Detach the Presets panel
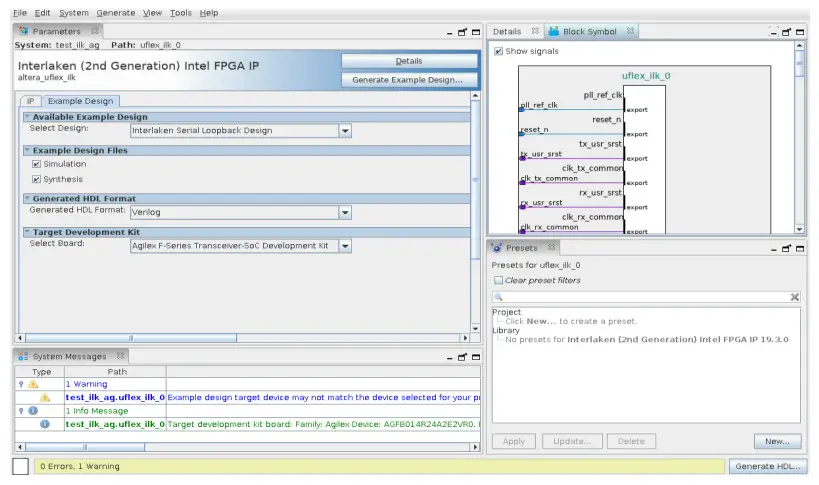 pyautogui.click(x=786, y=249)
